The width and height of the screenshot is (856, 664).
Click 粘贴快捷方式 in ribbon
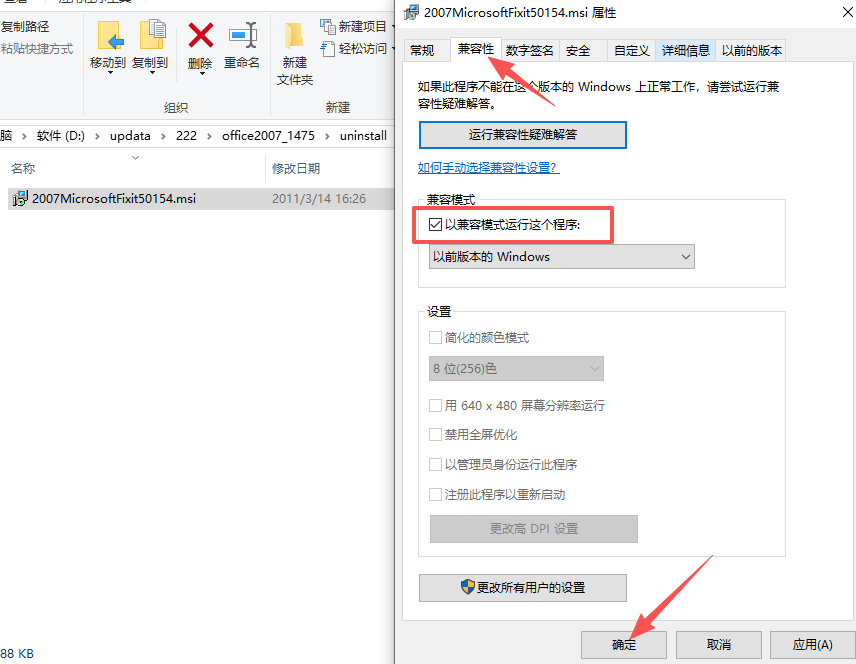point(37,49)
